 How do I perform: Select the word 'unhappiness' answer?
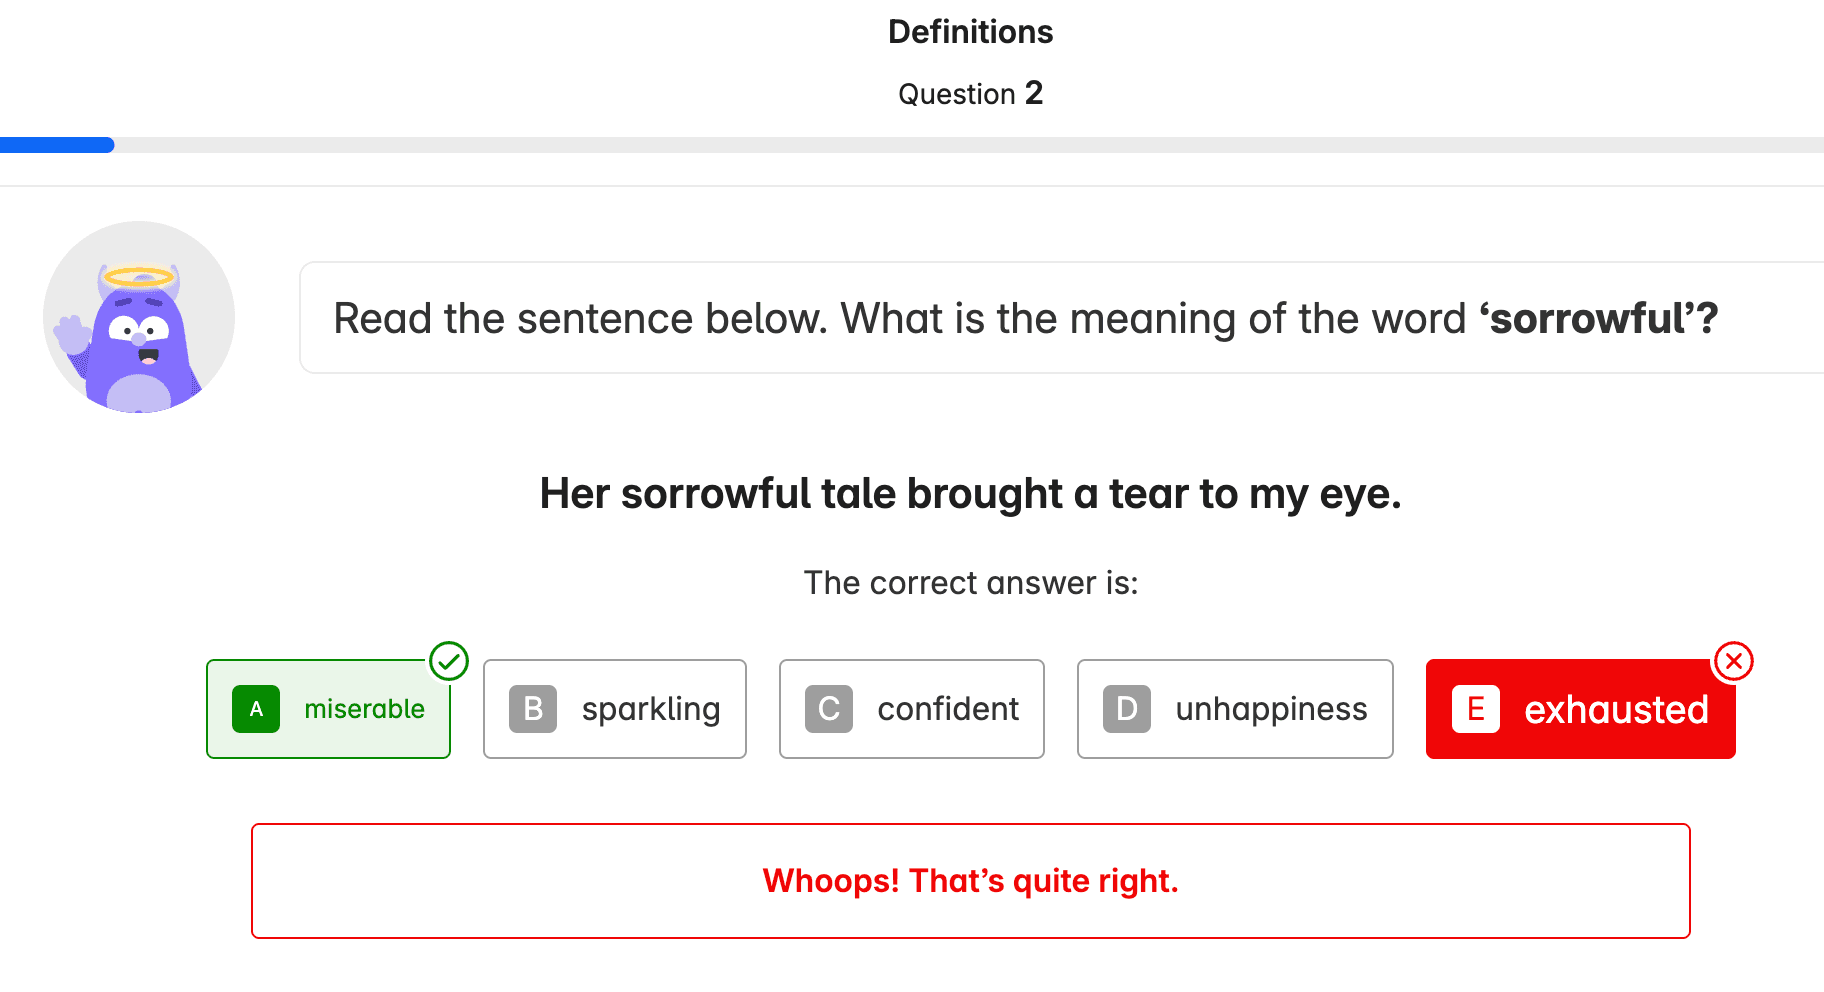(x=1271, y=709)
